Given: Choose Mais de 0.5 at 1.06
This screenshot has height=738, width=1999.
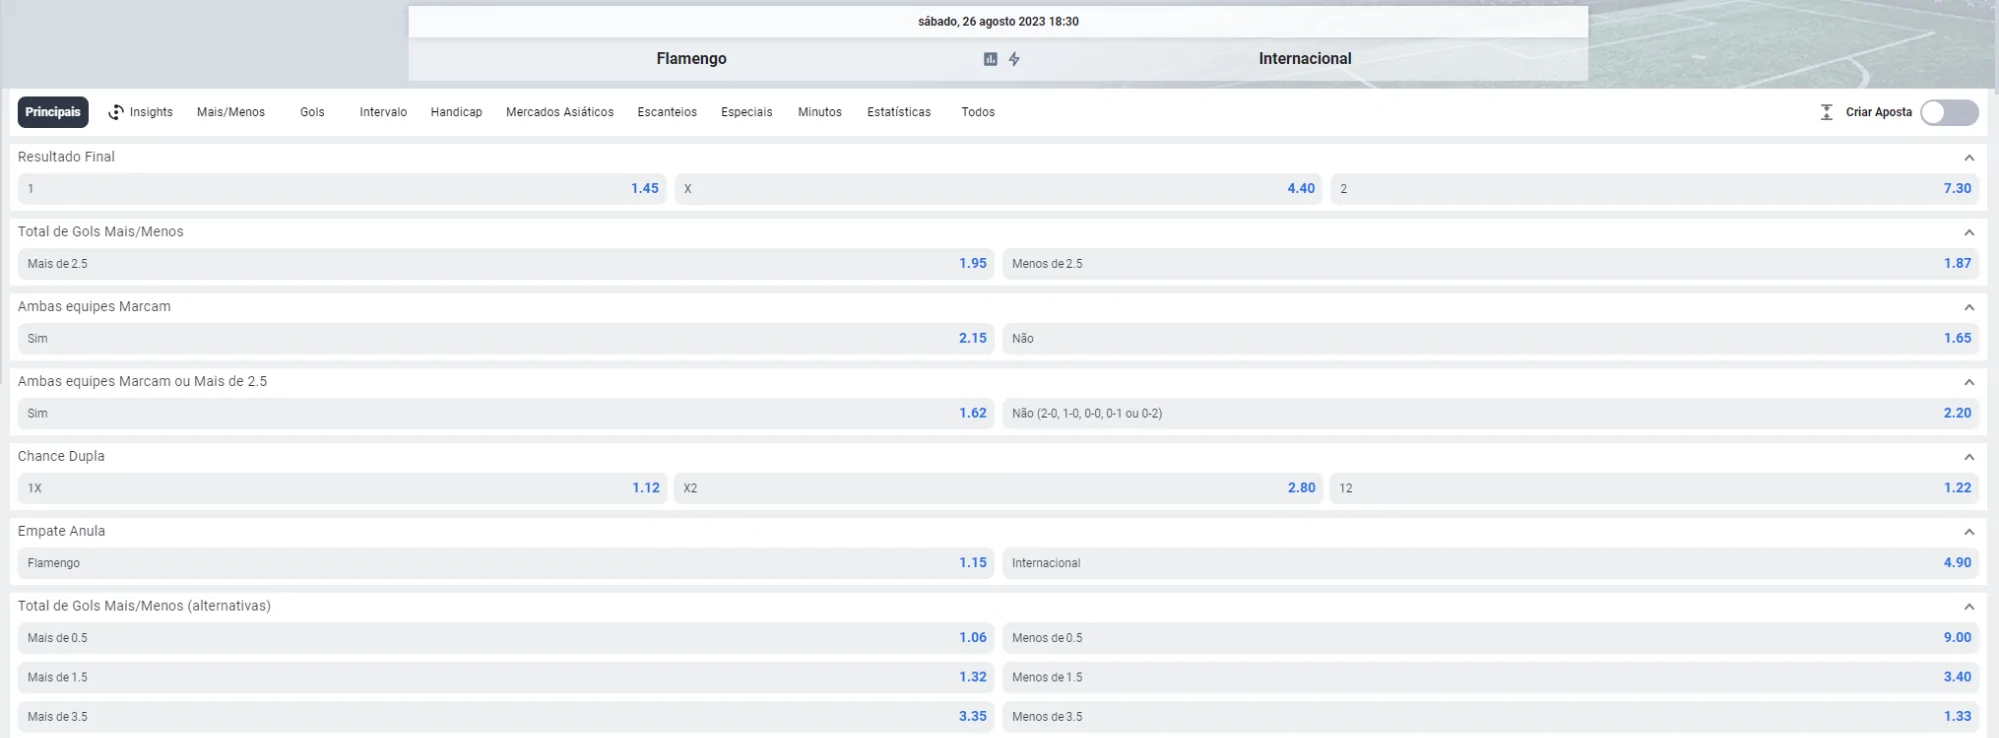Looking at the screenshot, I should click(x=506, y=638).
